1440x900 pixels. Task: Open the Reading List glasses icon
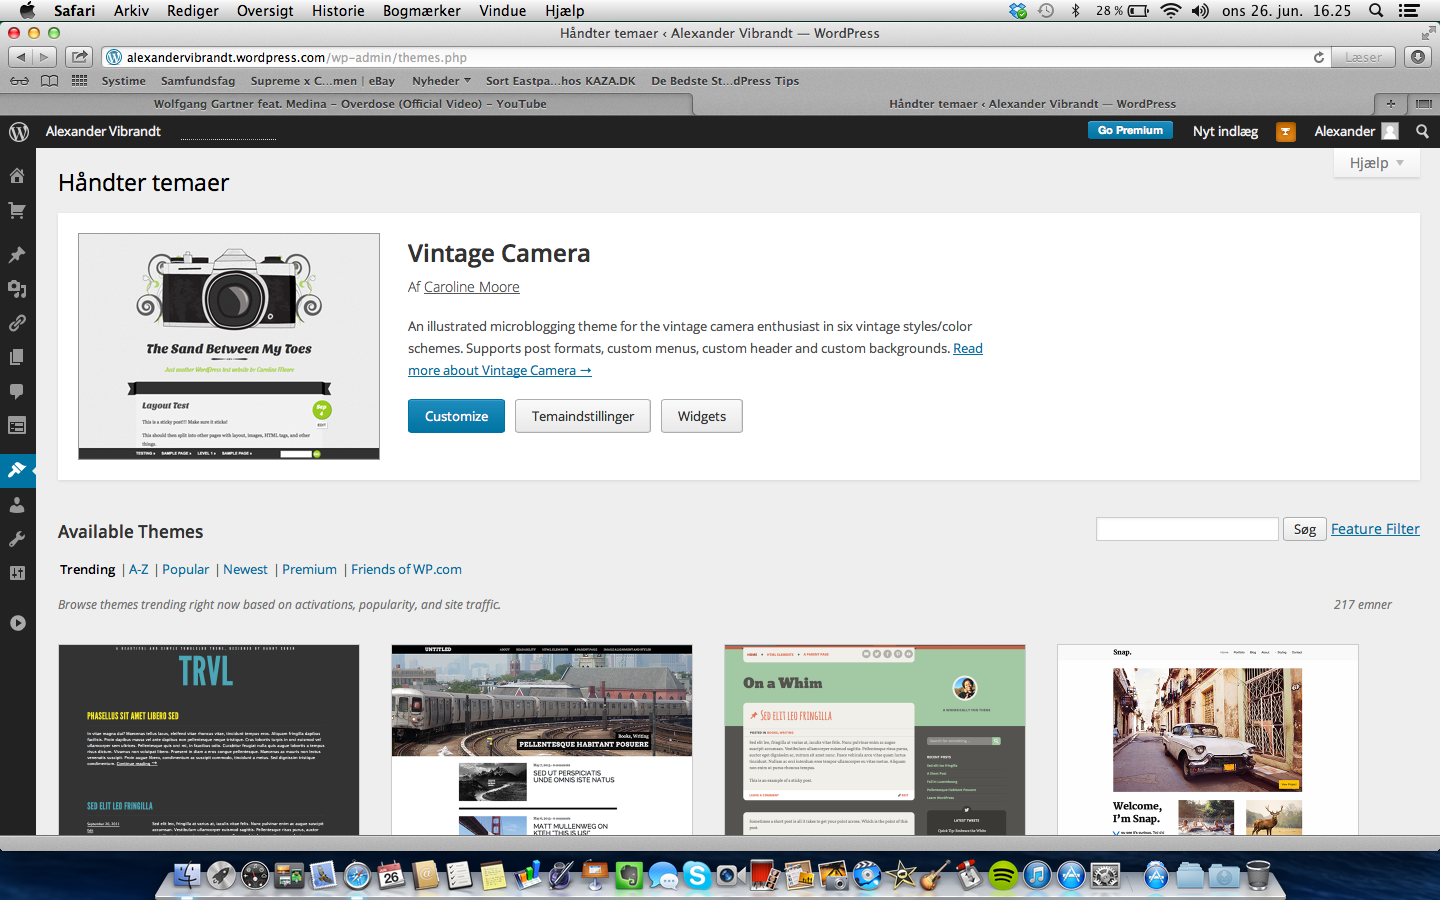click(x=19, y=81)
